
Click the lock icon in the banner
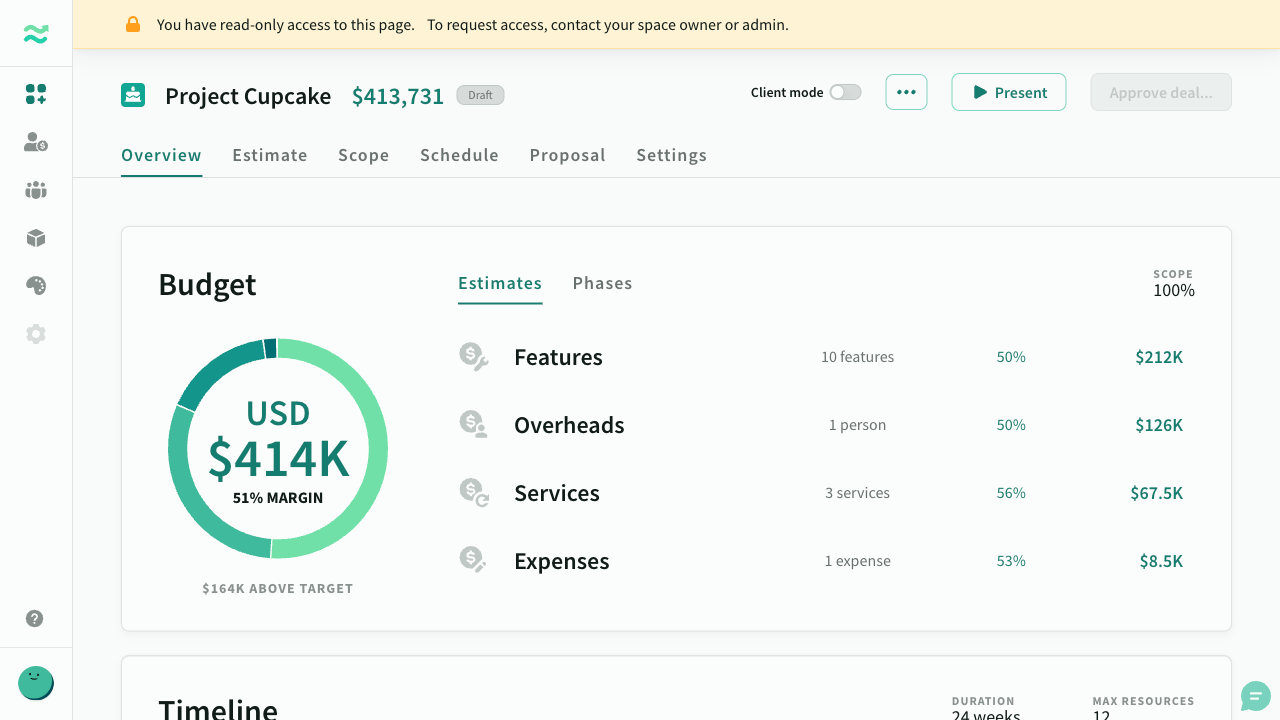[x=133, y=24]
